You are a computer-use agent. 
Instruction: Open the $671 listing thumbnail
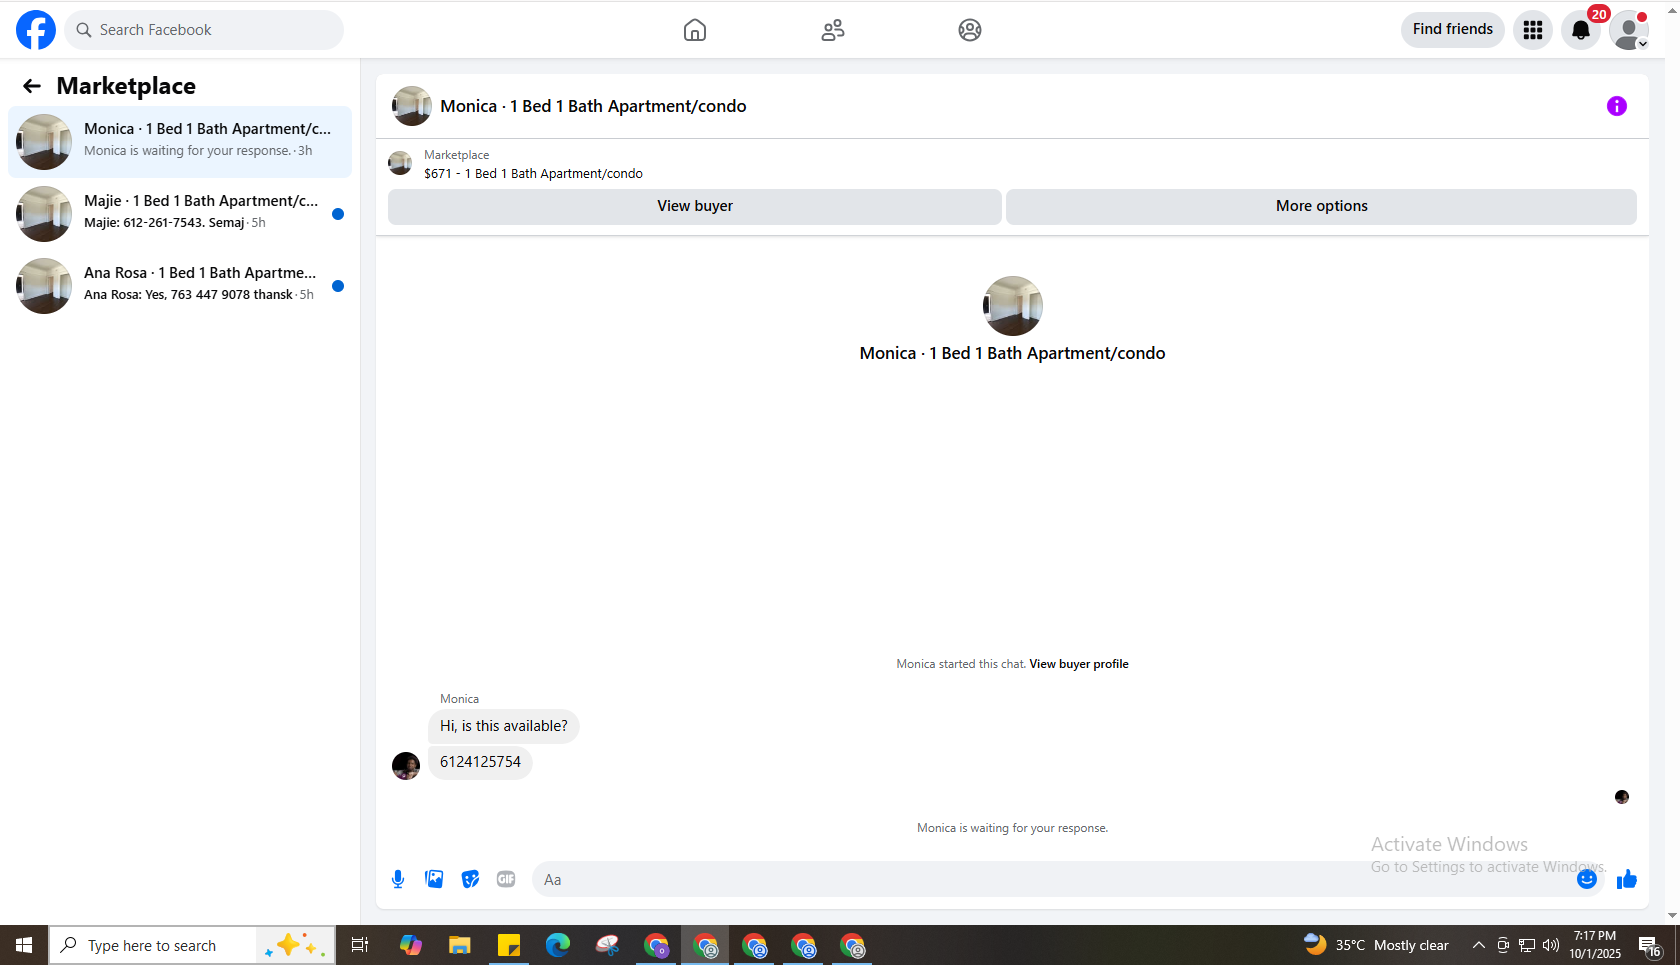pos(400,163)
